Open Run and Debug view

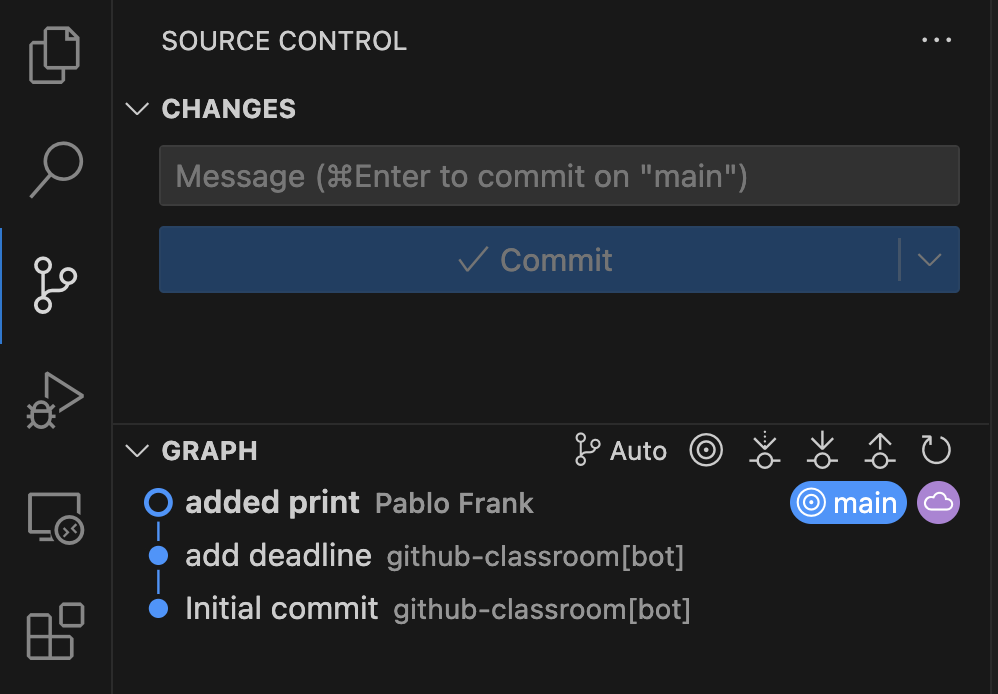[55, 400]
